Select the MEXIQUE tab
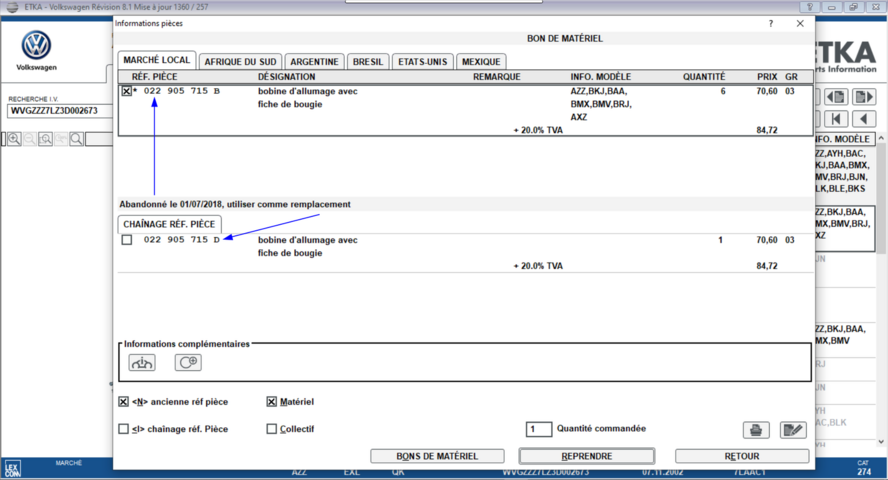Viewport: 888px width, 480px height. point(481,62)
